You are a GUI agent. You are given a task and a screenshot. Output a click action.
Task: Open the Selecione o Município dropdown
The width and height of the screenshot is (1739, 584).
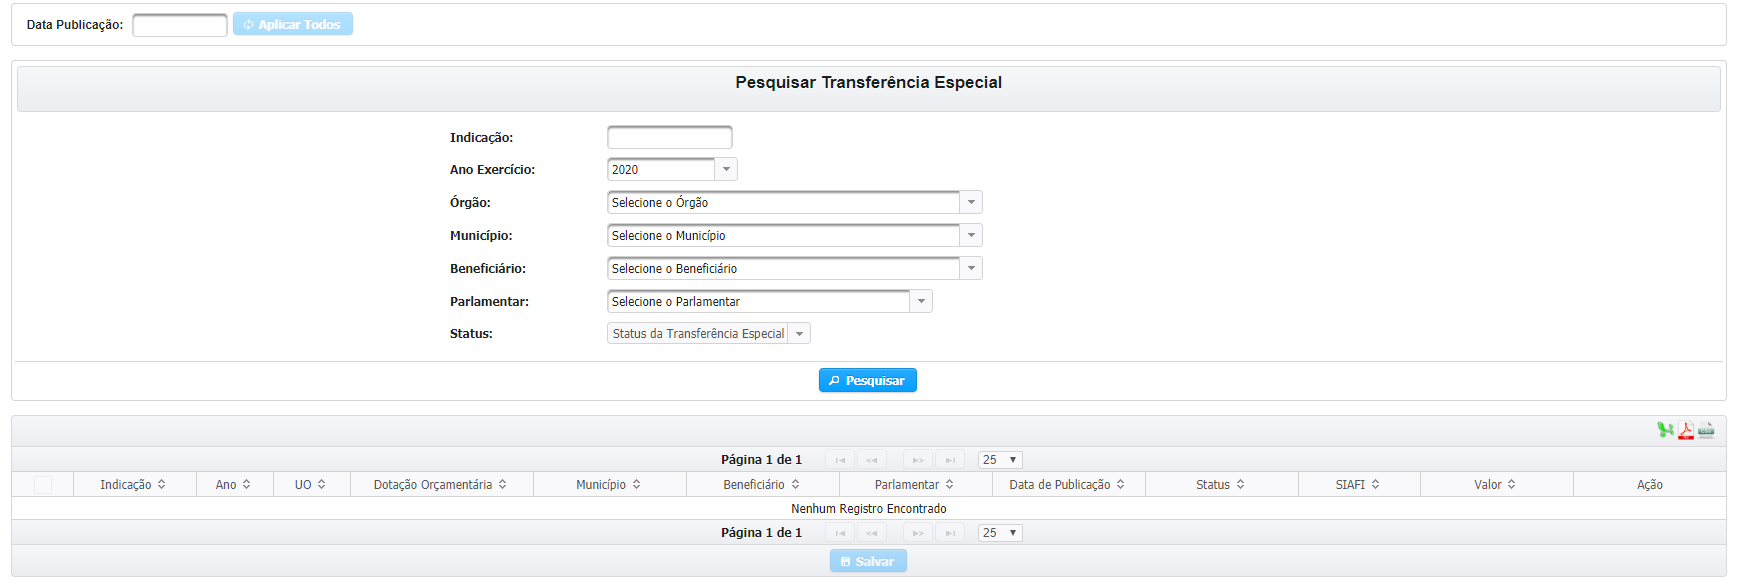point(971,235)
